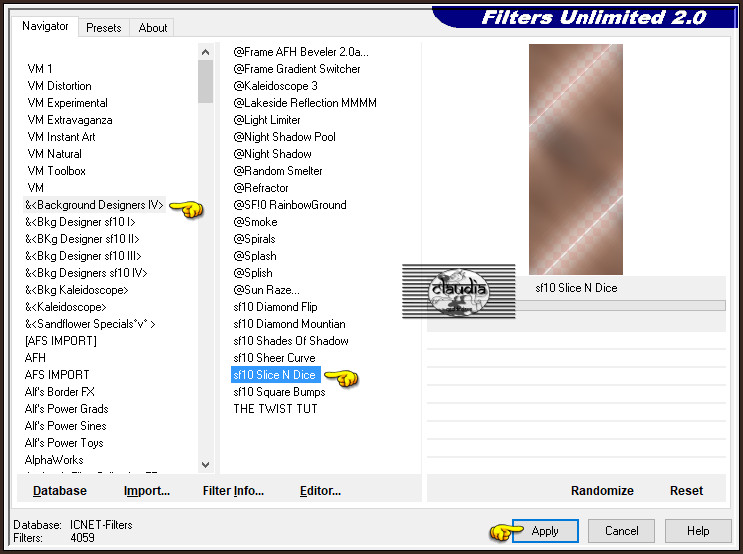The width and height of the screenshot is (743, 554).
Task: Choose @Smoke filter
Action: [255, 222]
